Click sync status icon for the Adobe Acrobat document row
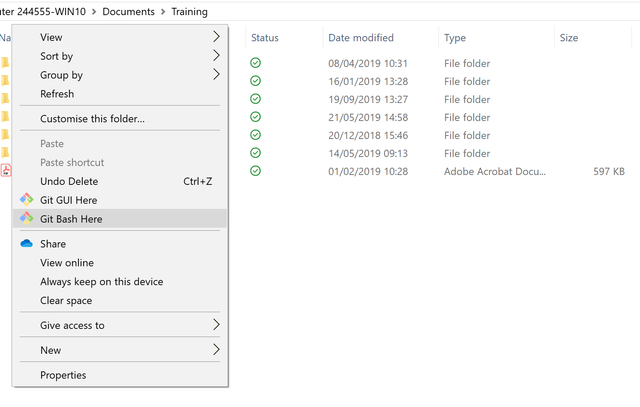This screenshot has height=407, width=640. [256, 171]
